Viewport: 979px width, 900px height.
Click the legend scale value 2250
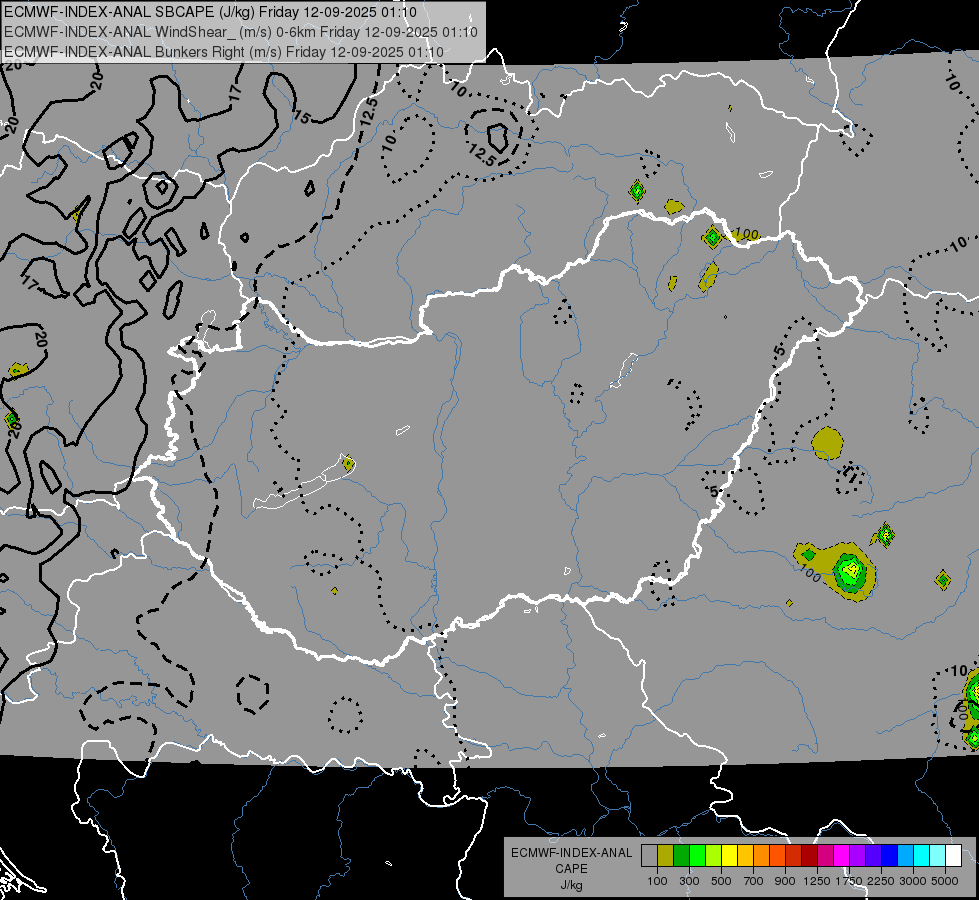point(881,881)
